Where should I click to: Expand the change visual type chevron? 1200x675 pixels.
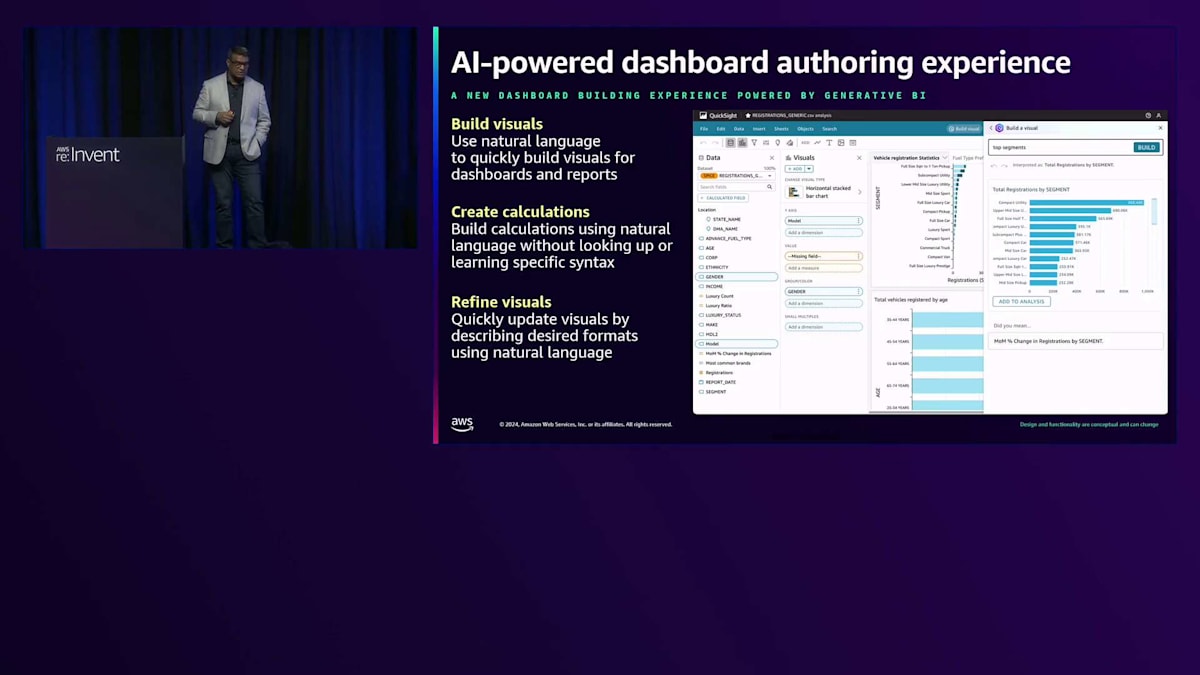pos(860,192)
